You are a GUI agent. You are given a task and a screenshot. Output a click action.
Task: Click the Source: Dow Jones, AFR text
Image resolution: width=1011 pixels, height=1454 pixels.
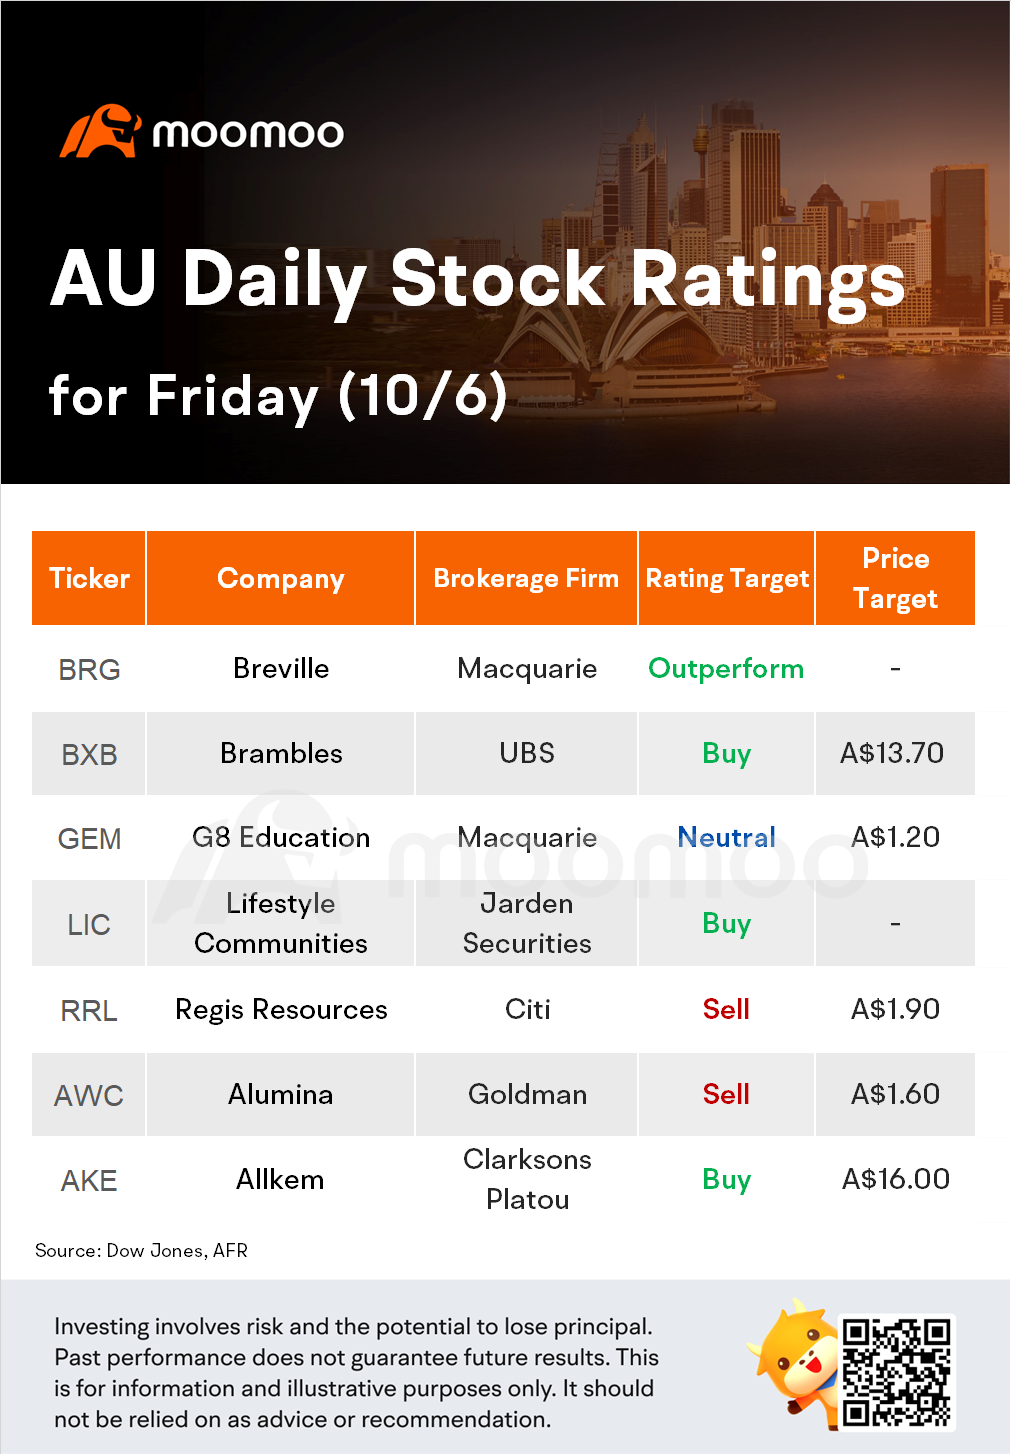(x=141, y=1250)
